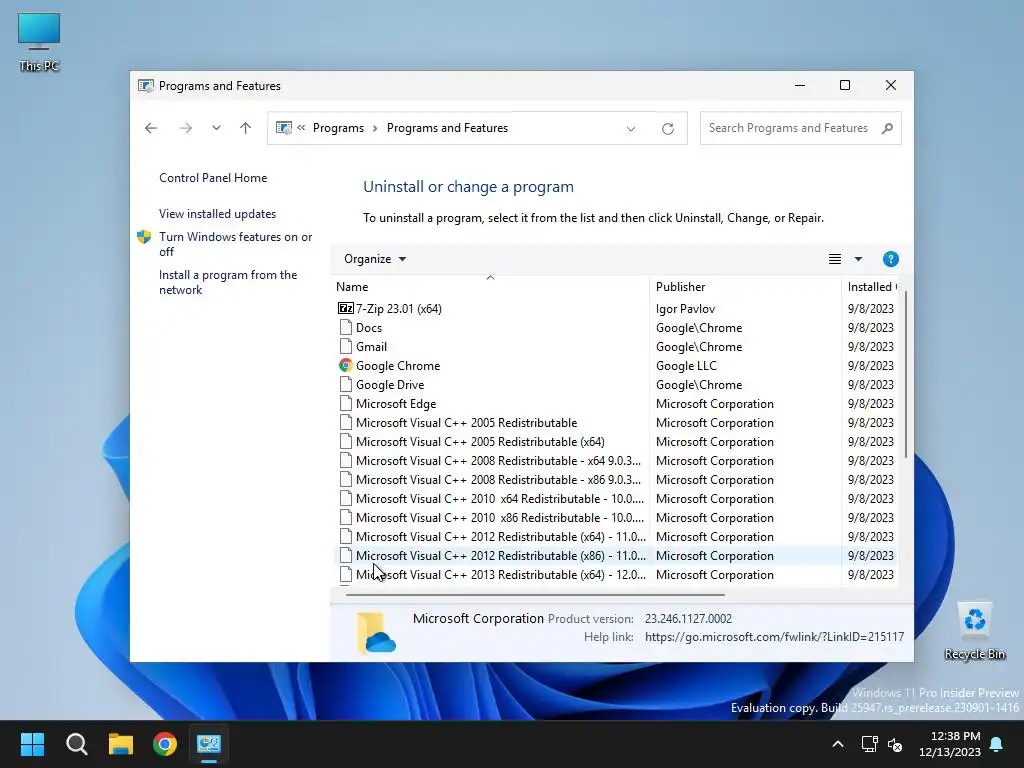Open the notification bell icon
Viewport: 1024px width, 768px height.
pyautogui.click(x=997, y=744)
